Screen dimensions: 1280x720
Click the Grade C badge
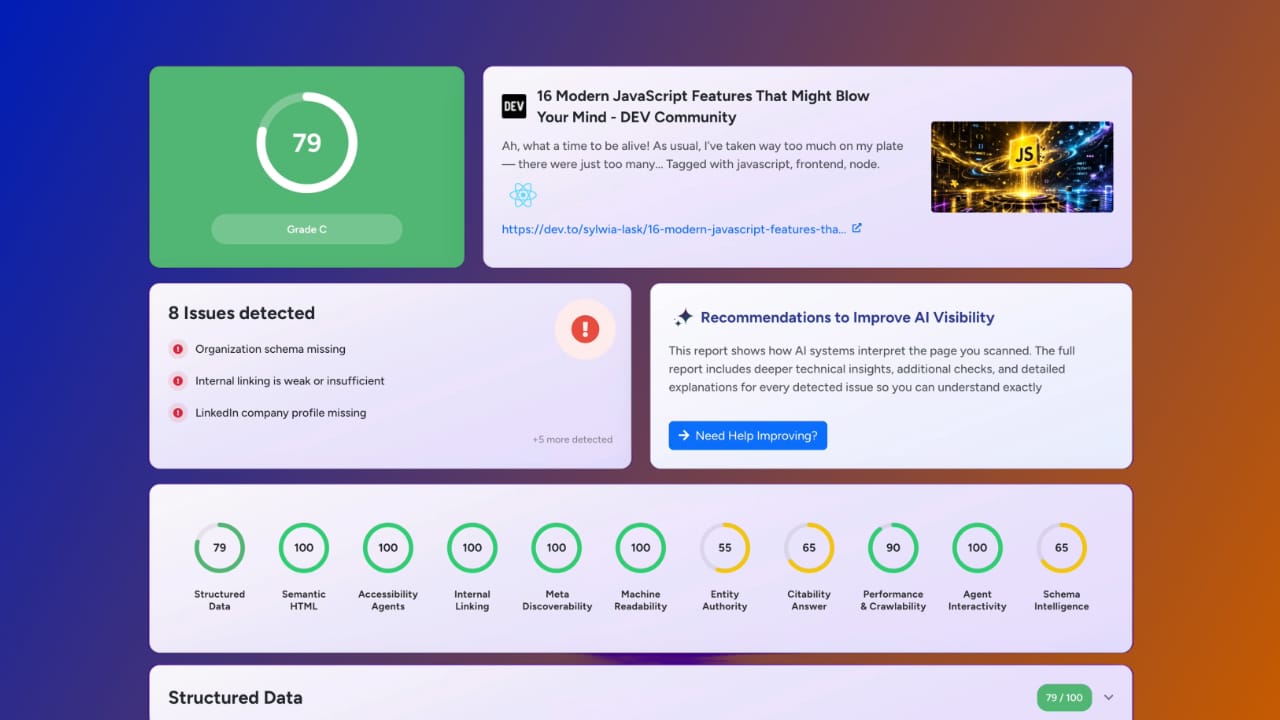[x=306, y=229]
